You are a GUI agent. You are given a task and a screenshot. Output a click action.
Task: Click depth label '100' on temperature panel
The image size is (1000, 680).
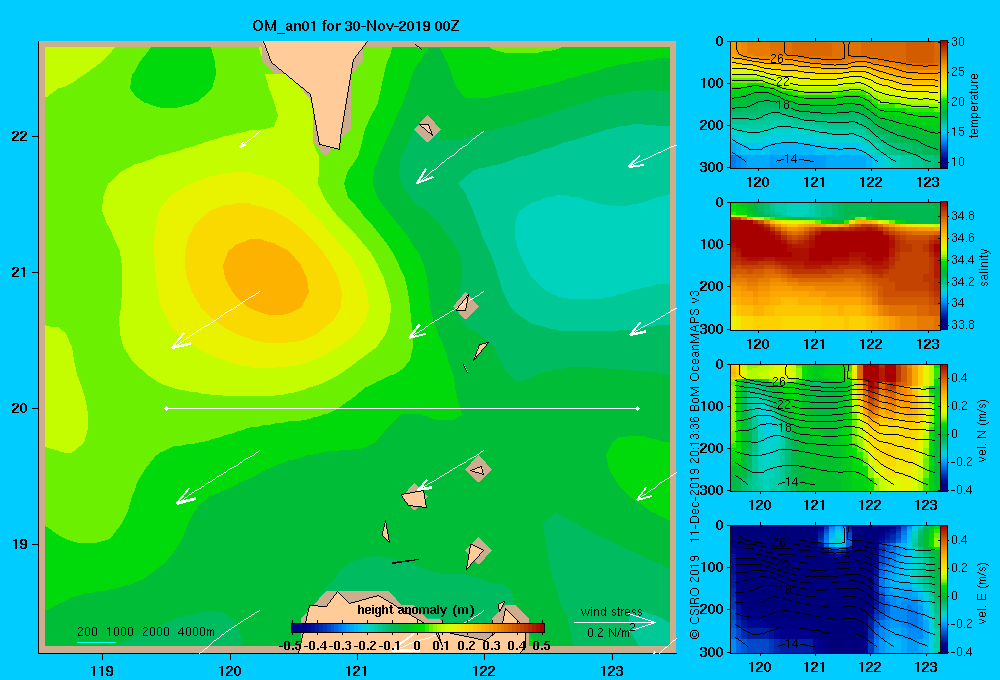714,83
